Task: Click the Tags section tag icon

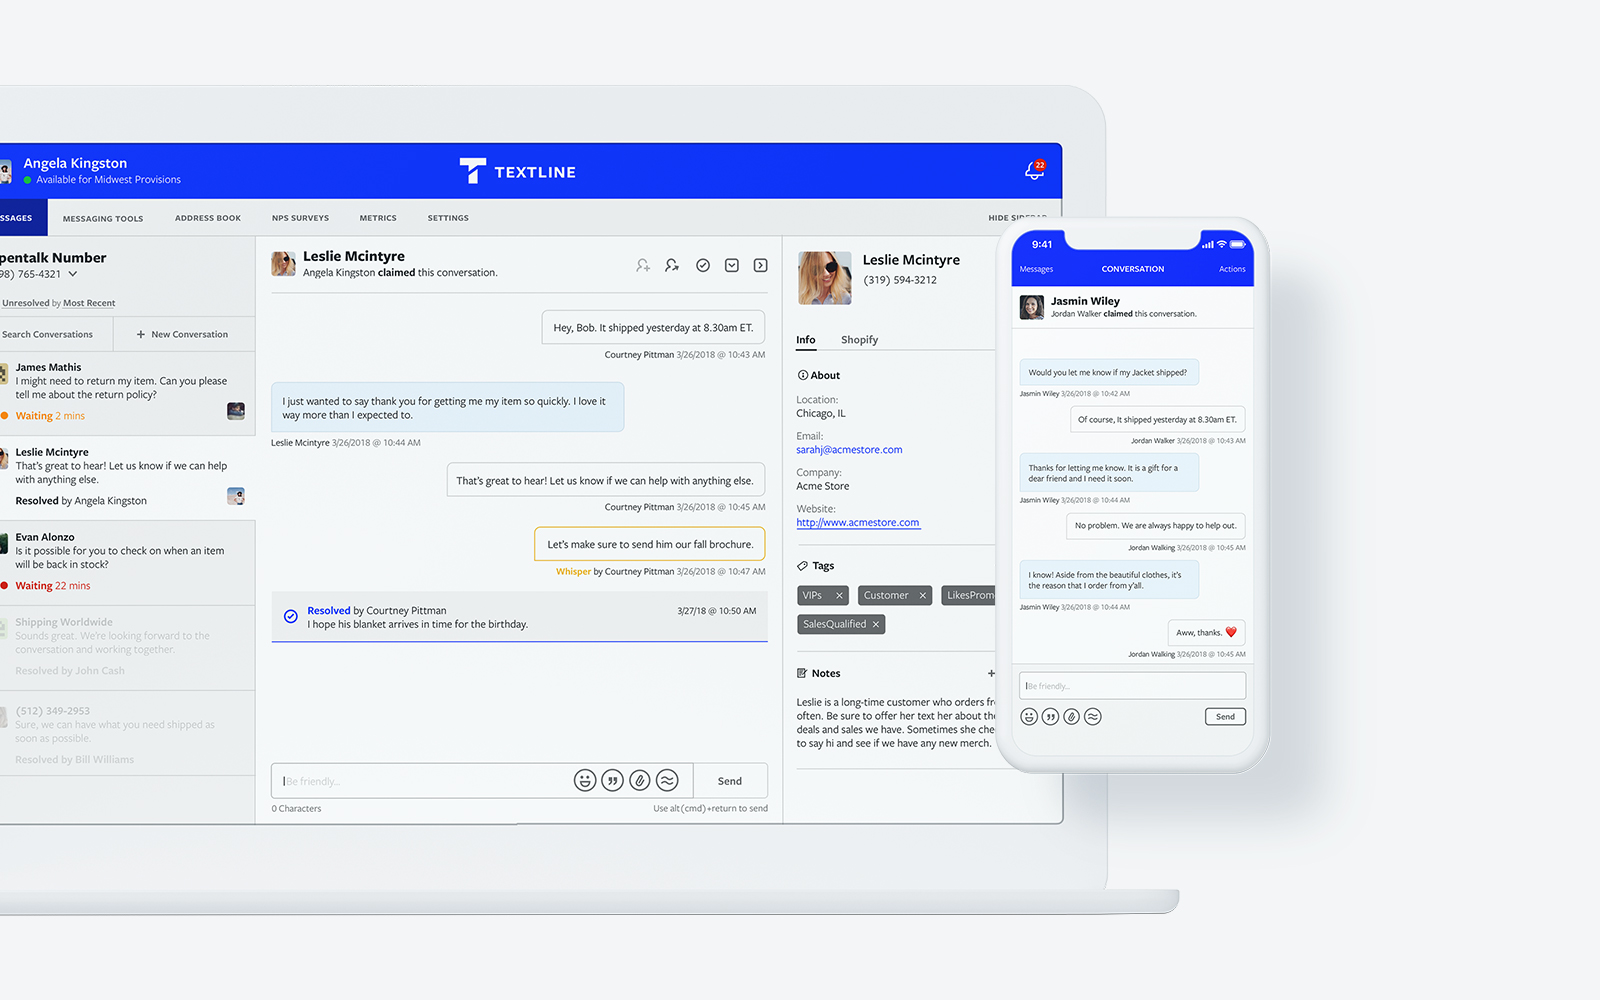Action: (802, 566)
